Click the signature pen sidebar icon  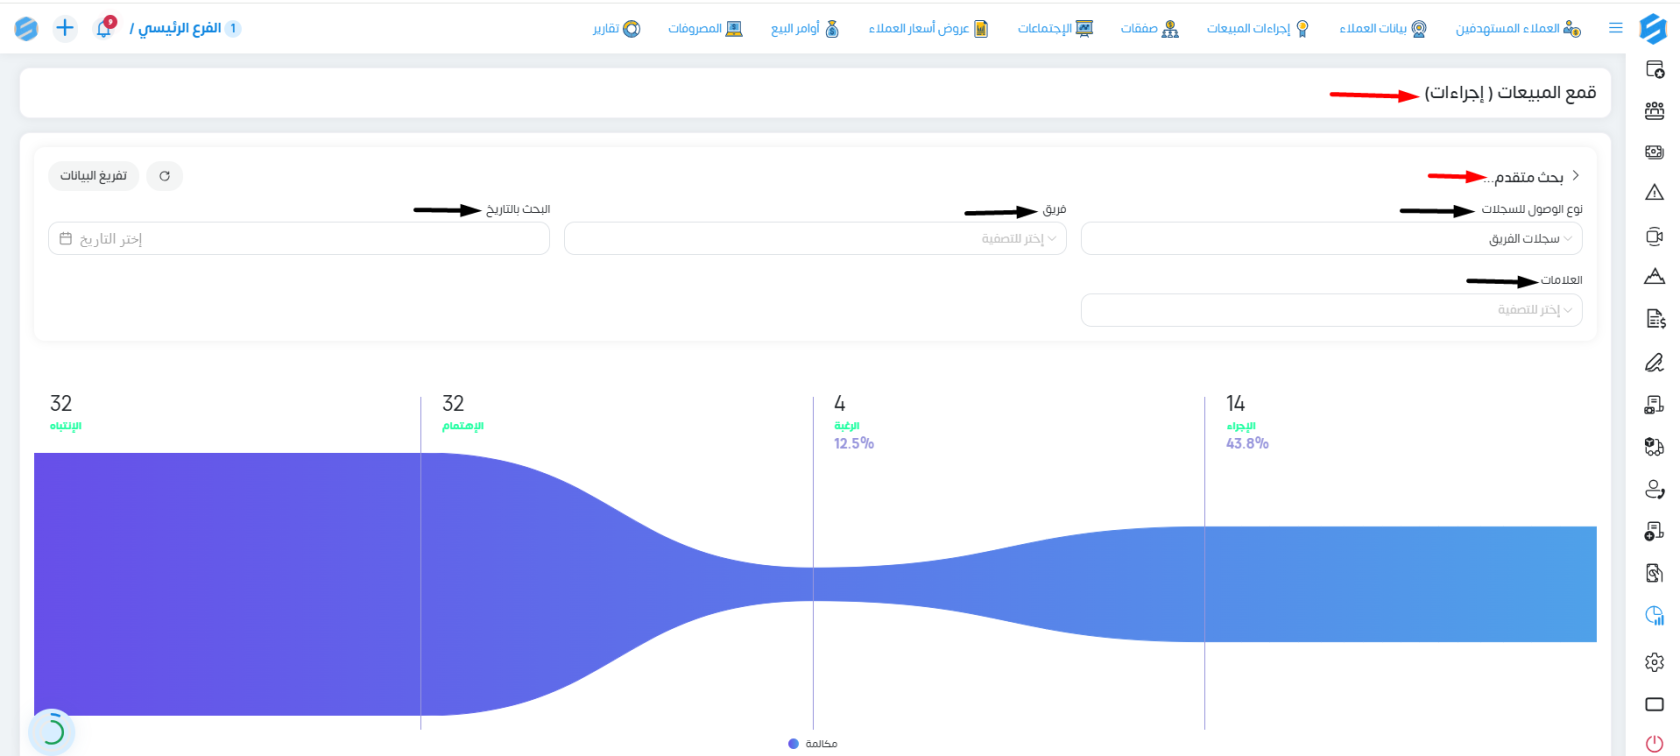click(x=1654, y=362)
